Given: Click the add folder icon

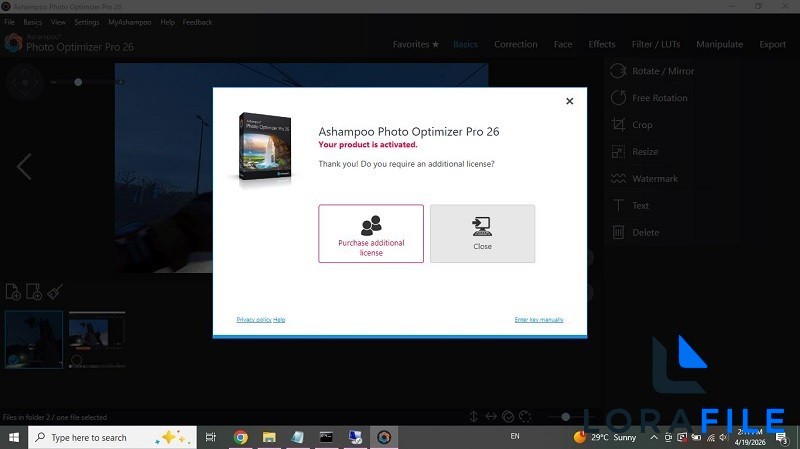Looking at the screenshot, I should tap(34, 292).
